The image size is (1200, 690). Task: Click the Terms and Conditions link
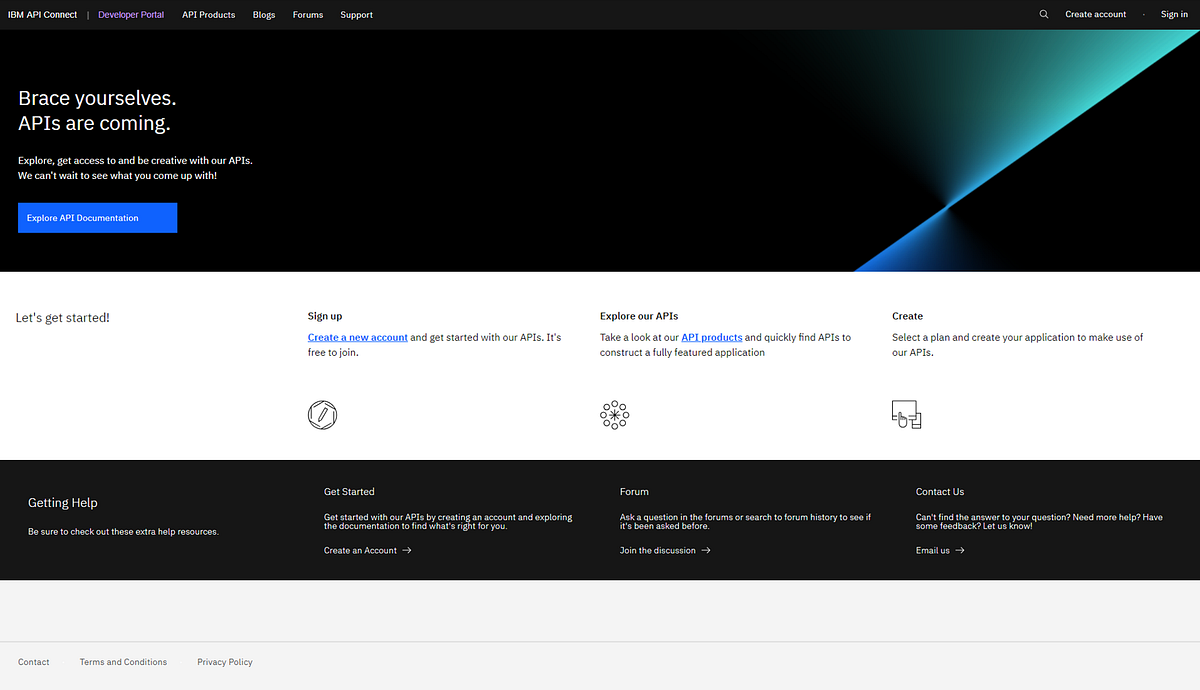pos(123,661)
